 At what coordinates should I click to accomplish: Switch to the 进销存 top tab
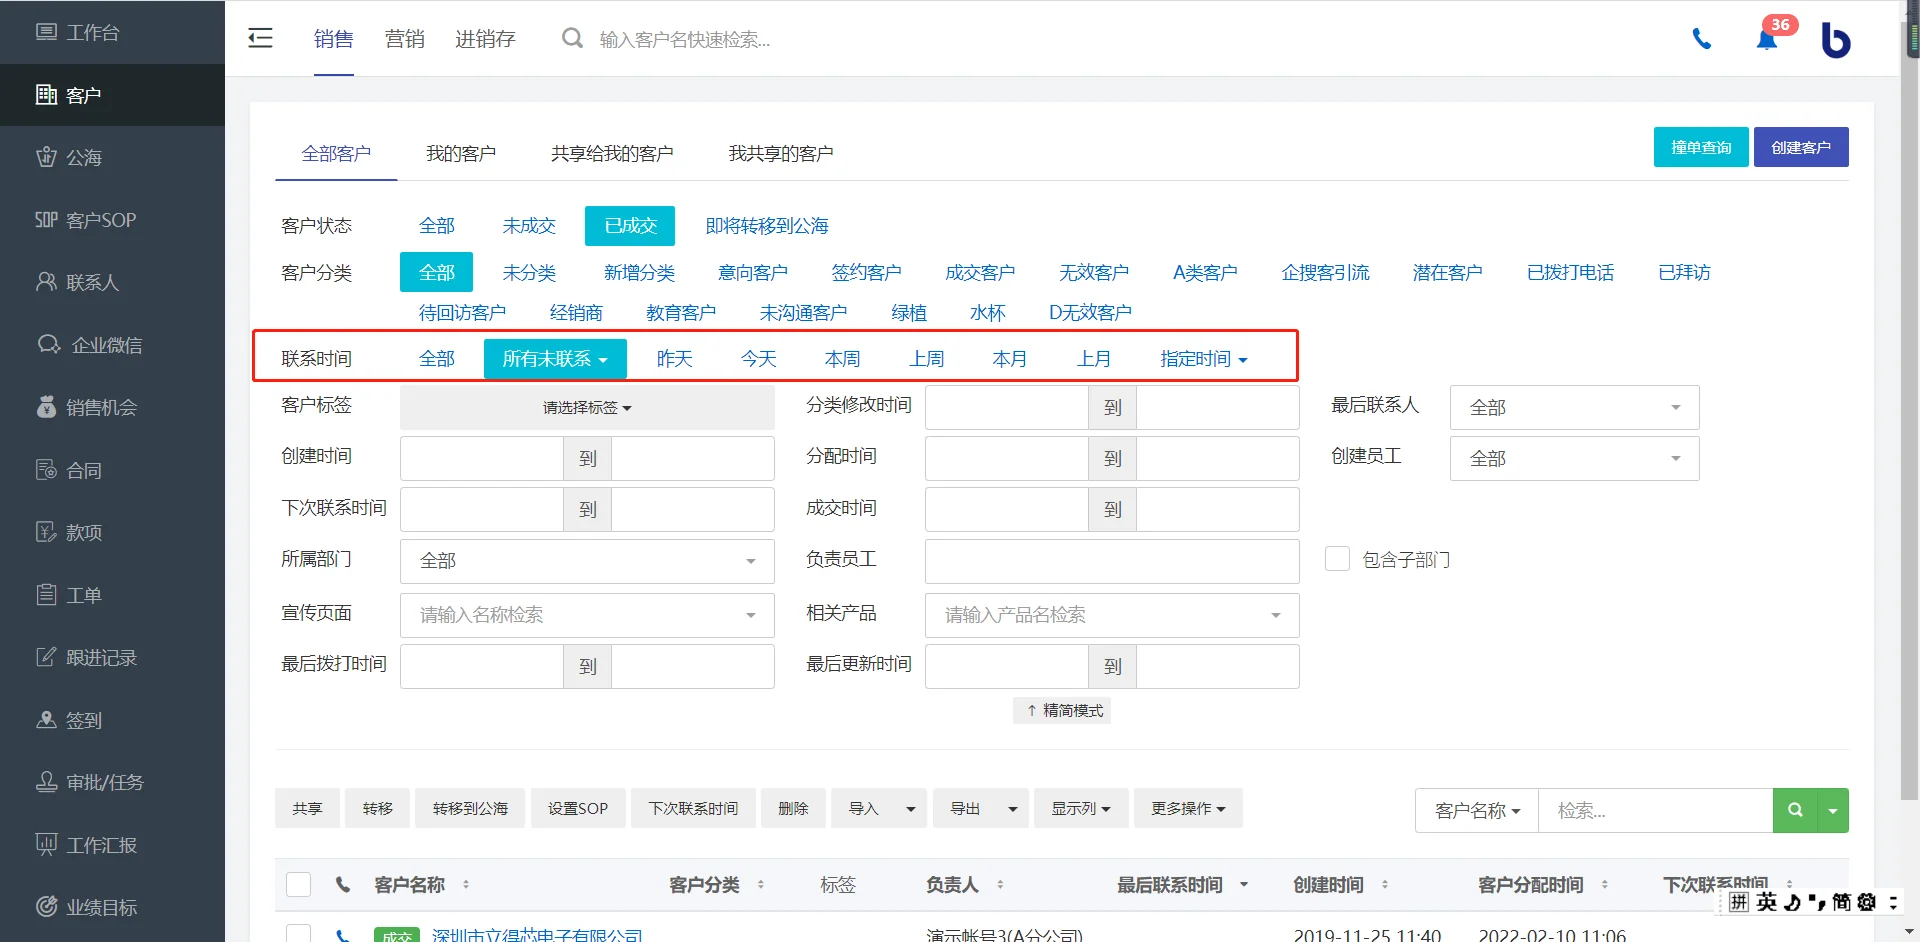(485, 38)
